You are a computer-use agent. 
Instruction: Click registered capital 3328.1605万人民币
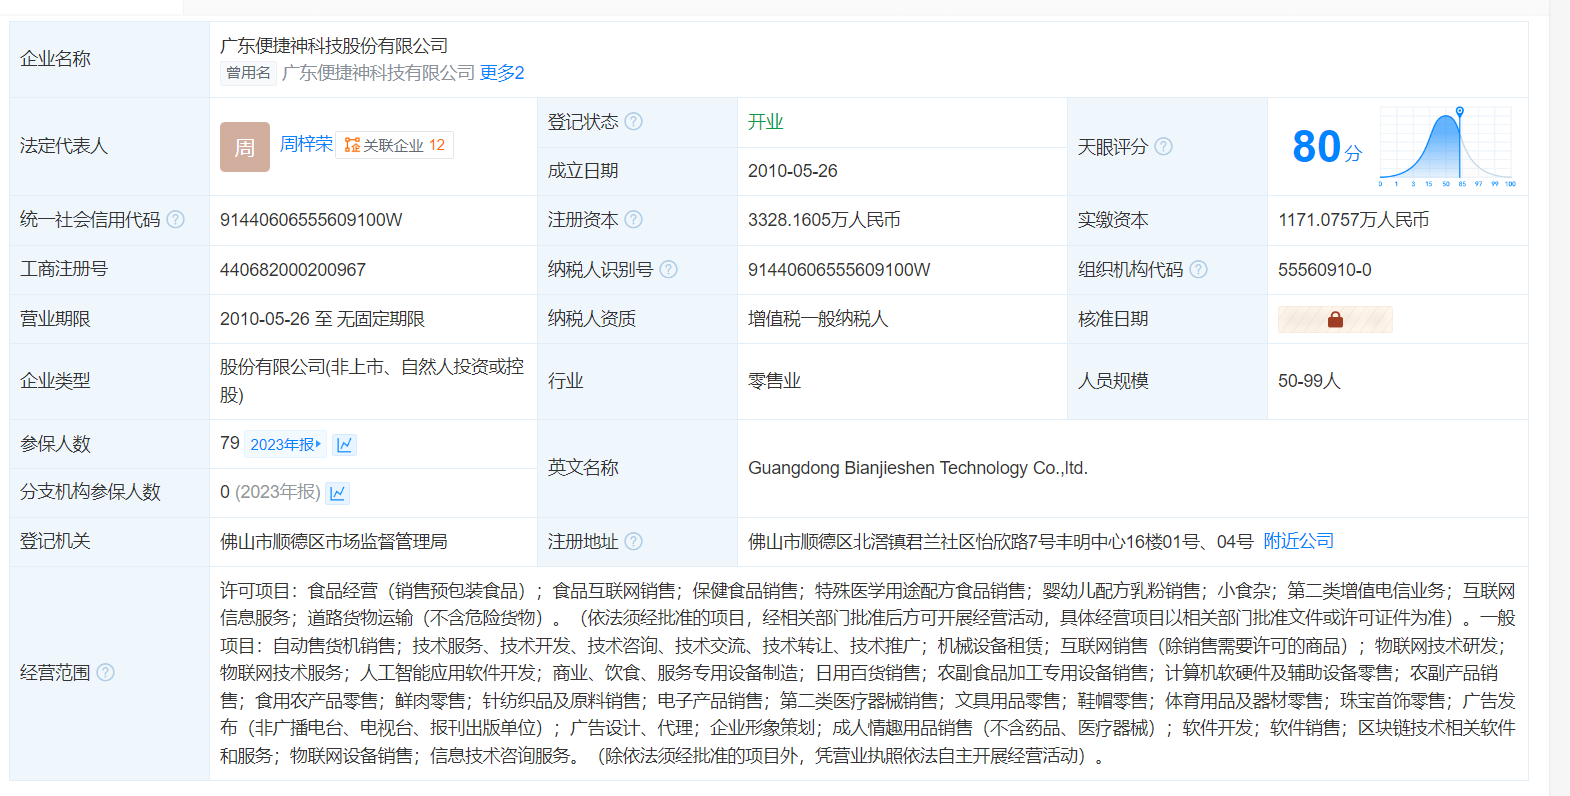coord(824,220)
